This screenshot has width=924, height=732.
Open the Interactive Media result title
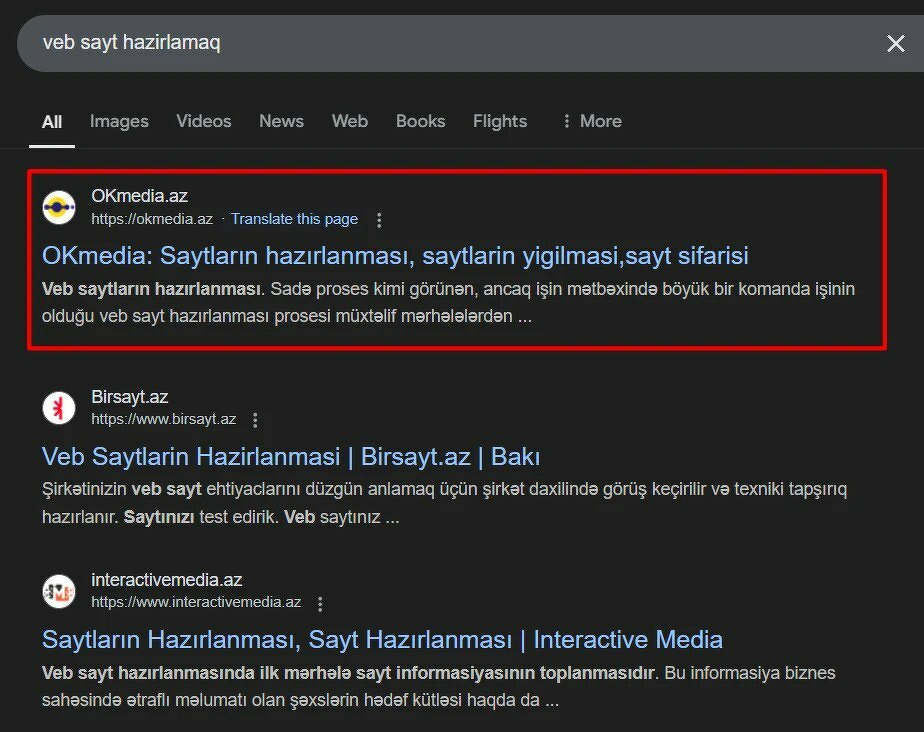pyautogui.click(x=382, y=639)
